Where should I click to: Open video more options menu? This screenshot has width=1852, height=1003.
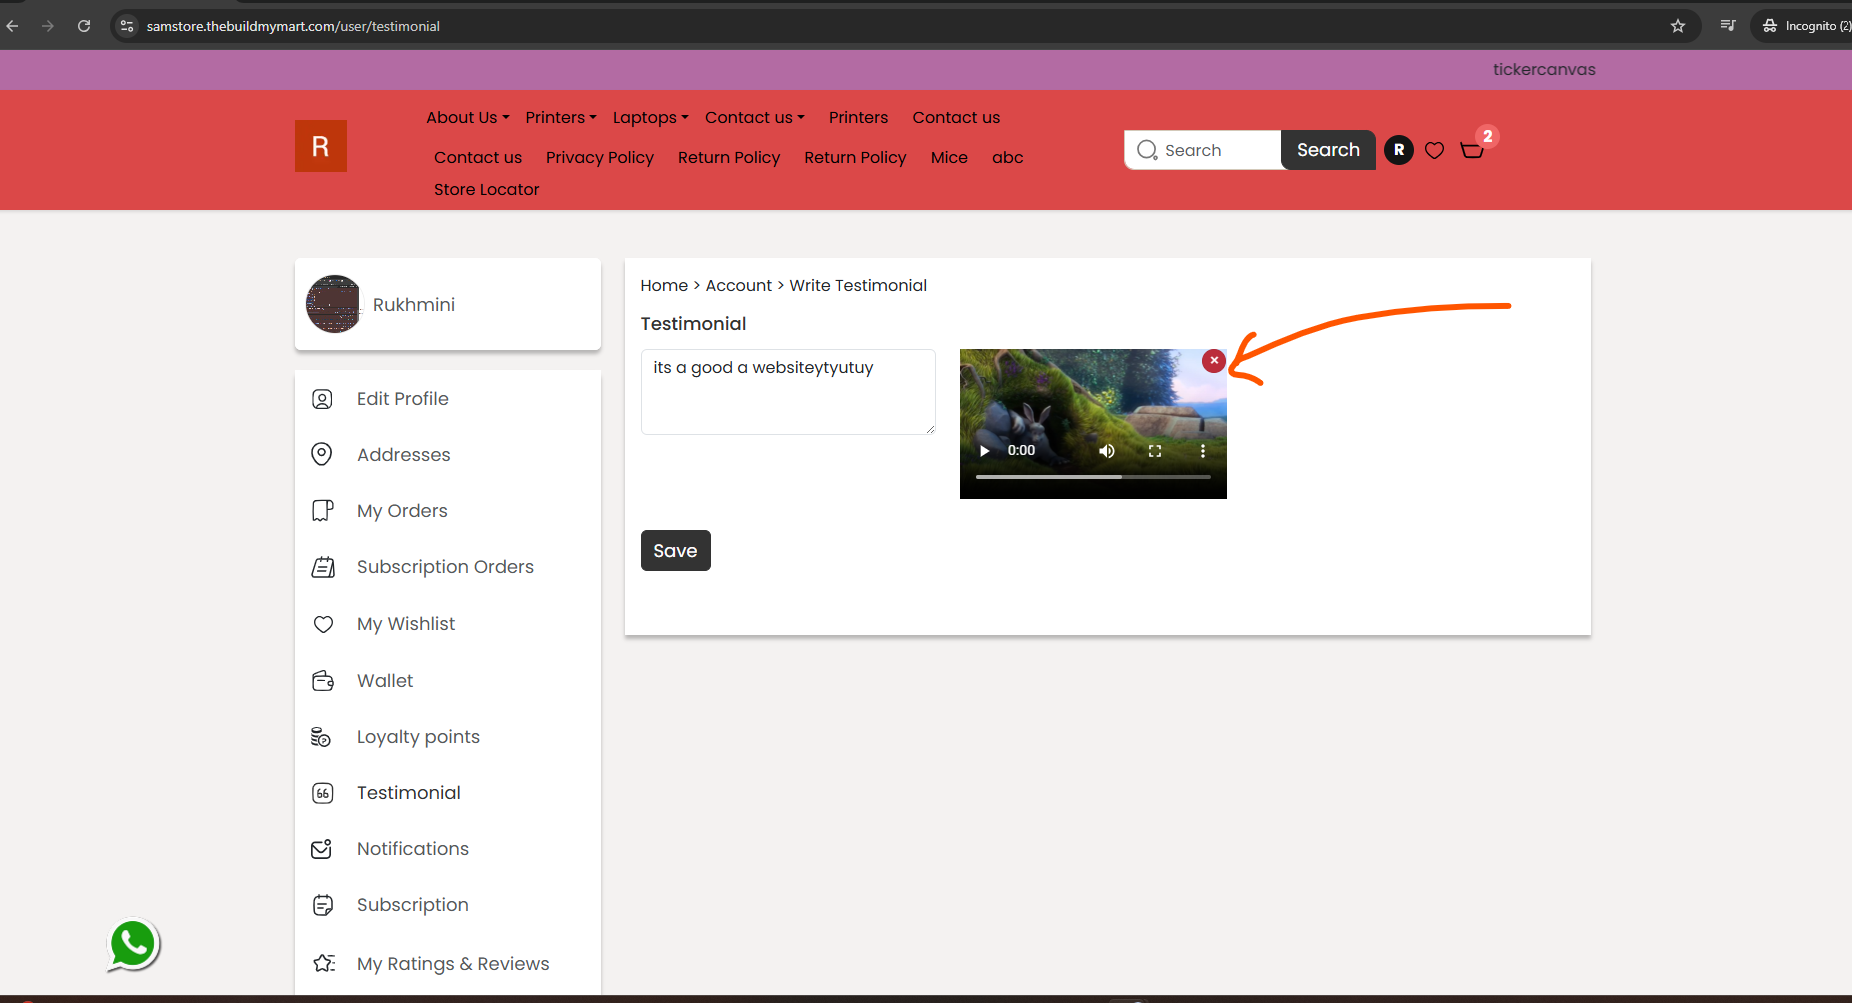[1202, 451]
